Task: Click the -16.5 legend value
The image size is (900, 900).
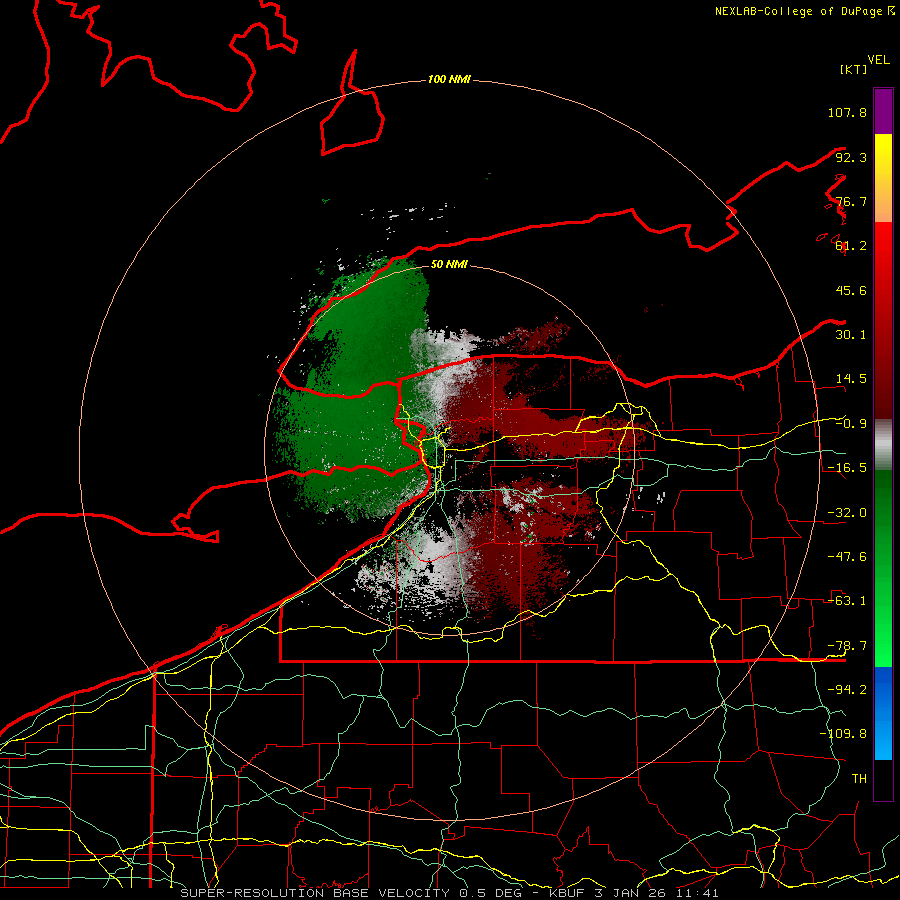Action: [x=847, y=468]
